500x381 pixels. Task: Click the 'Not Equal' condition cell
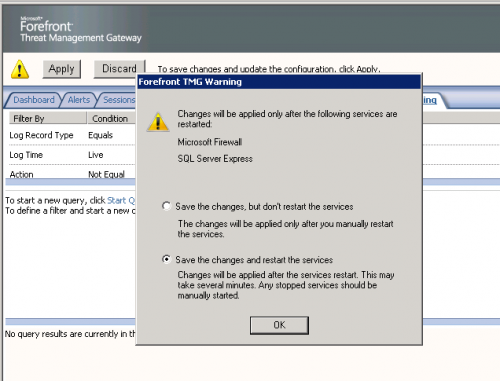(106, 174)
